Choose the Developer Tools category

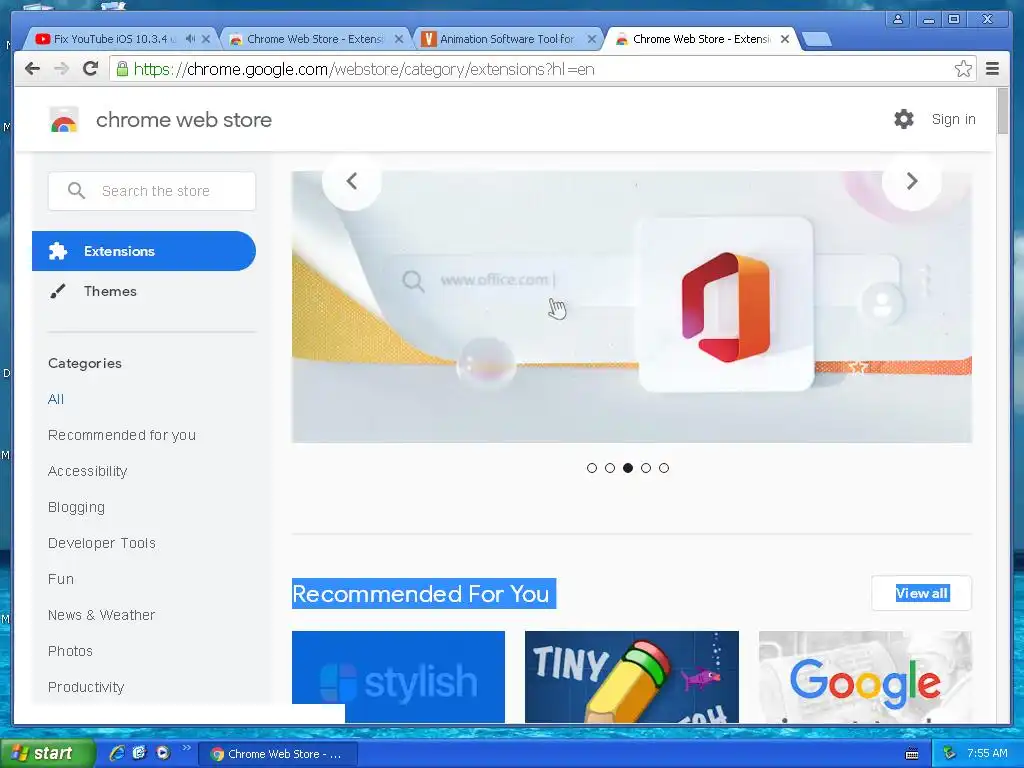pos(101,543)
